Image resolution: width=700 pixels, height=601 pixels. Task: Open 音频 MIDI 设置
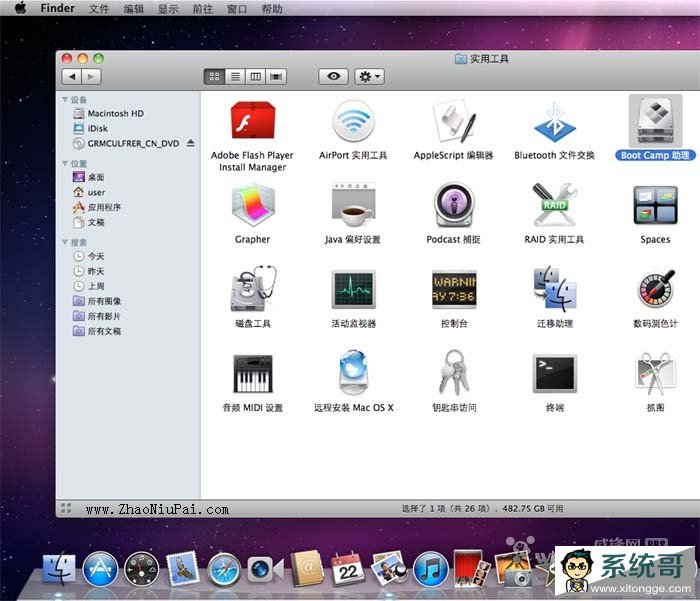[x=253, y=374]
